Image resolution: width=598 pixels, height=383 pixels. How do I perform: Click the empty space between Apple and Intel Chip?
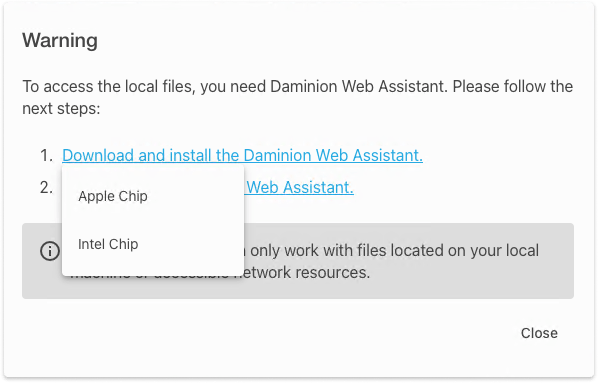[153, 220]
